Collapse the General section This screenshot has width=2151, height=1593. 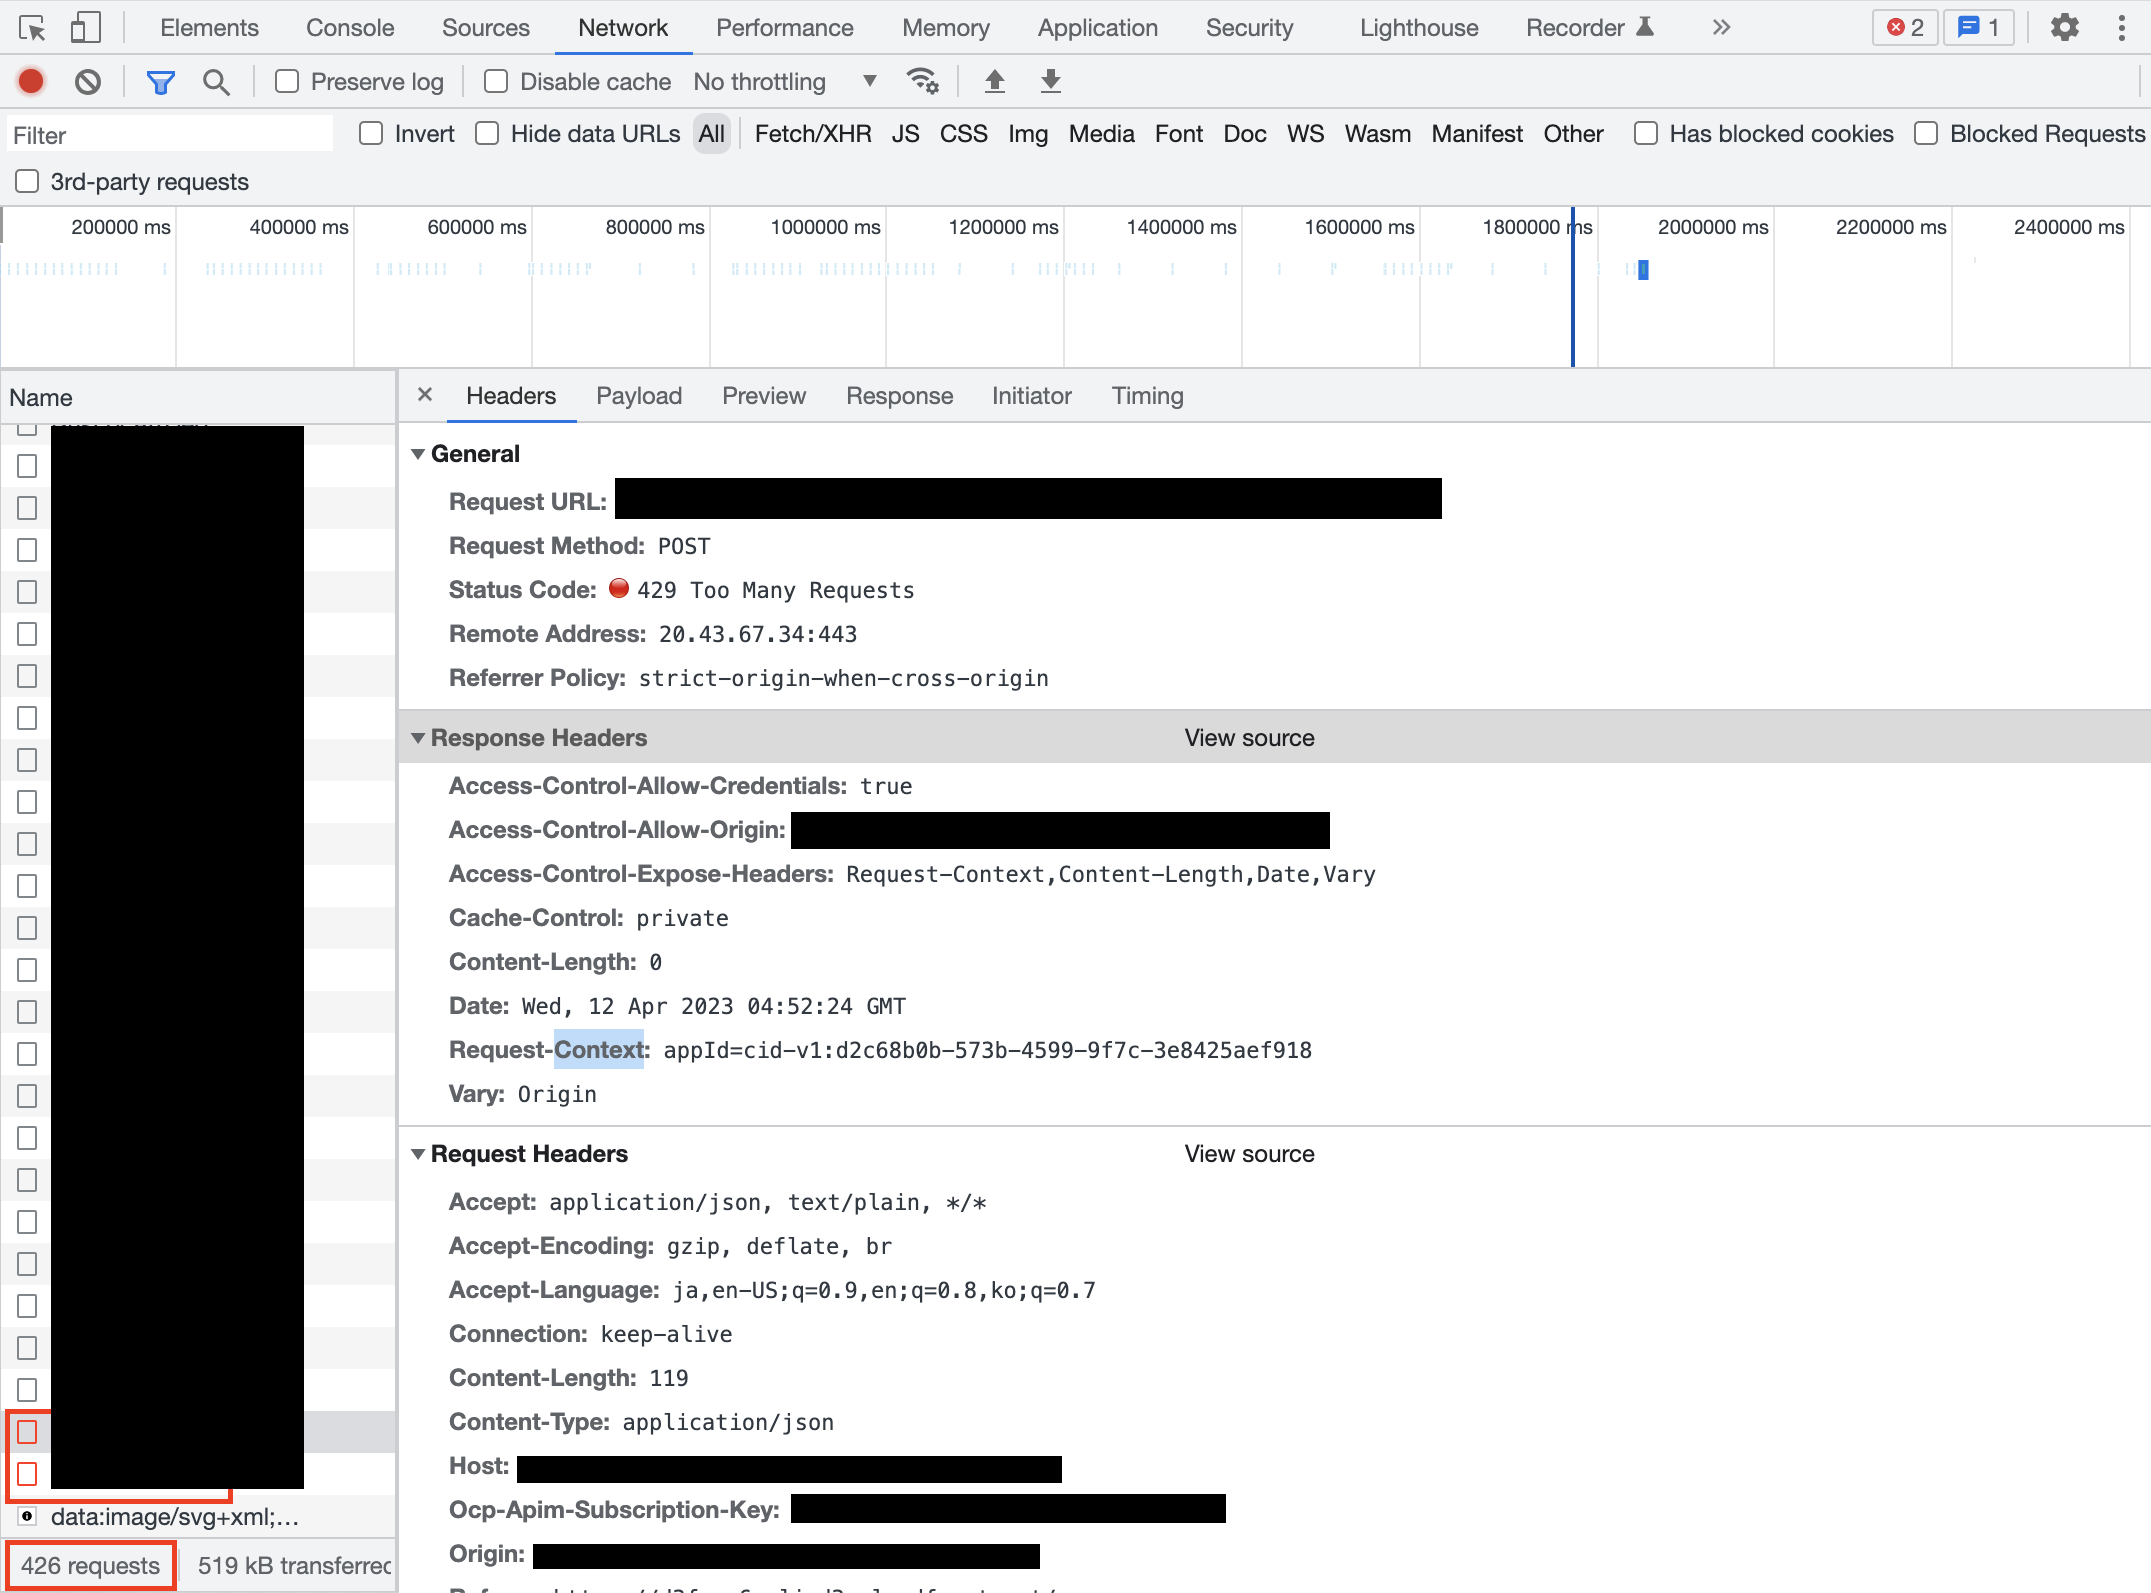(419, 453)
